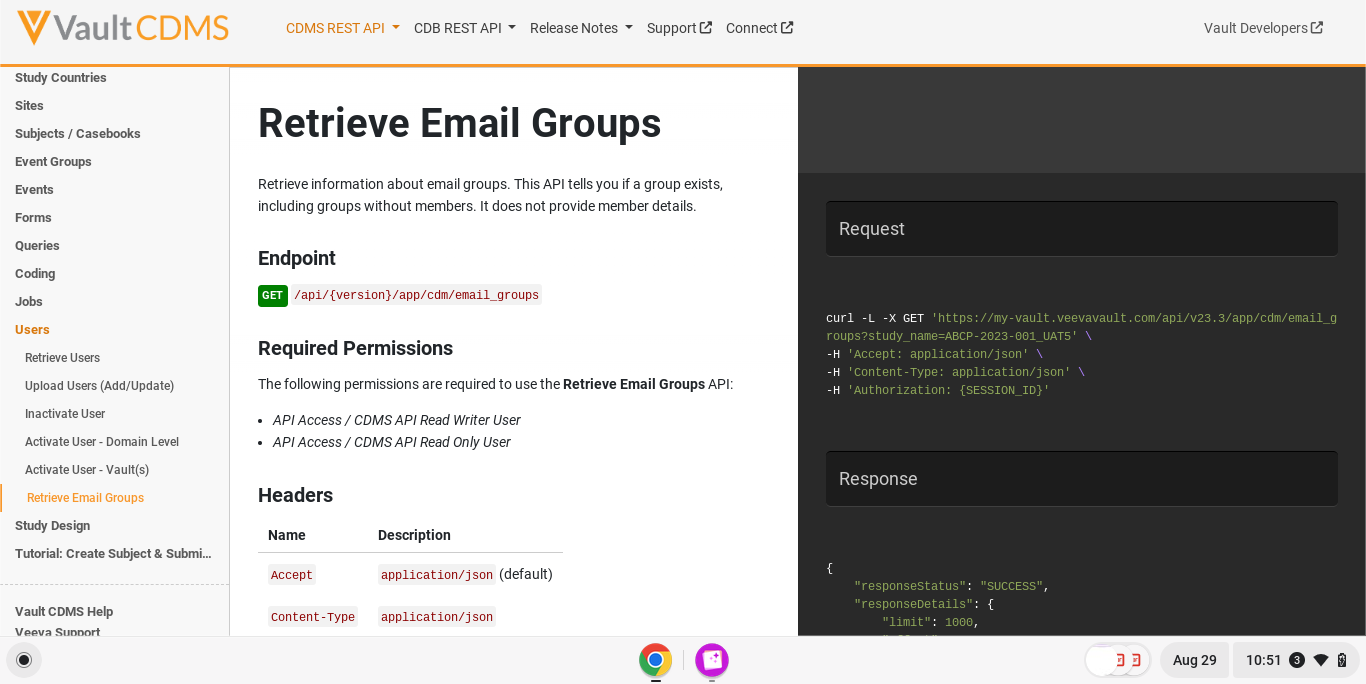Image resolution: width=1366 pixels, height=684 pixels.
Task: Open Google Chrome from the shelf
Action: pos(656,660)
